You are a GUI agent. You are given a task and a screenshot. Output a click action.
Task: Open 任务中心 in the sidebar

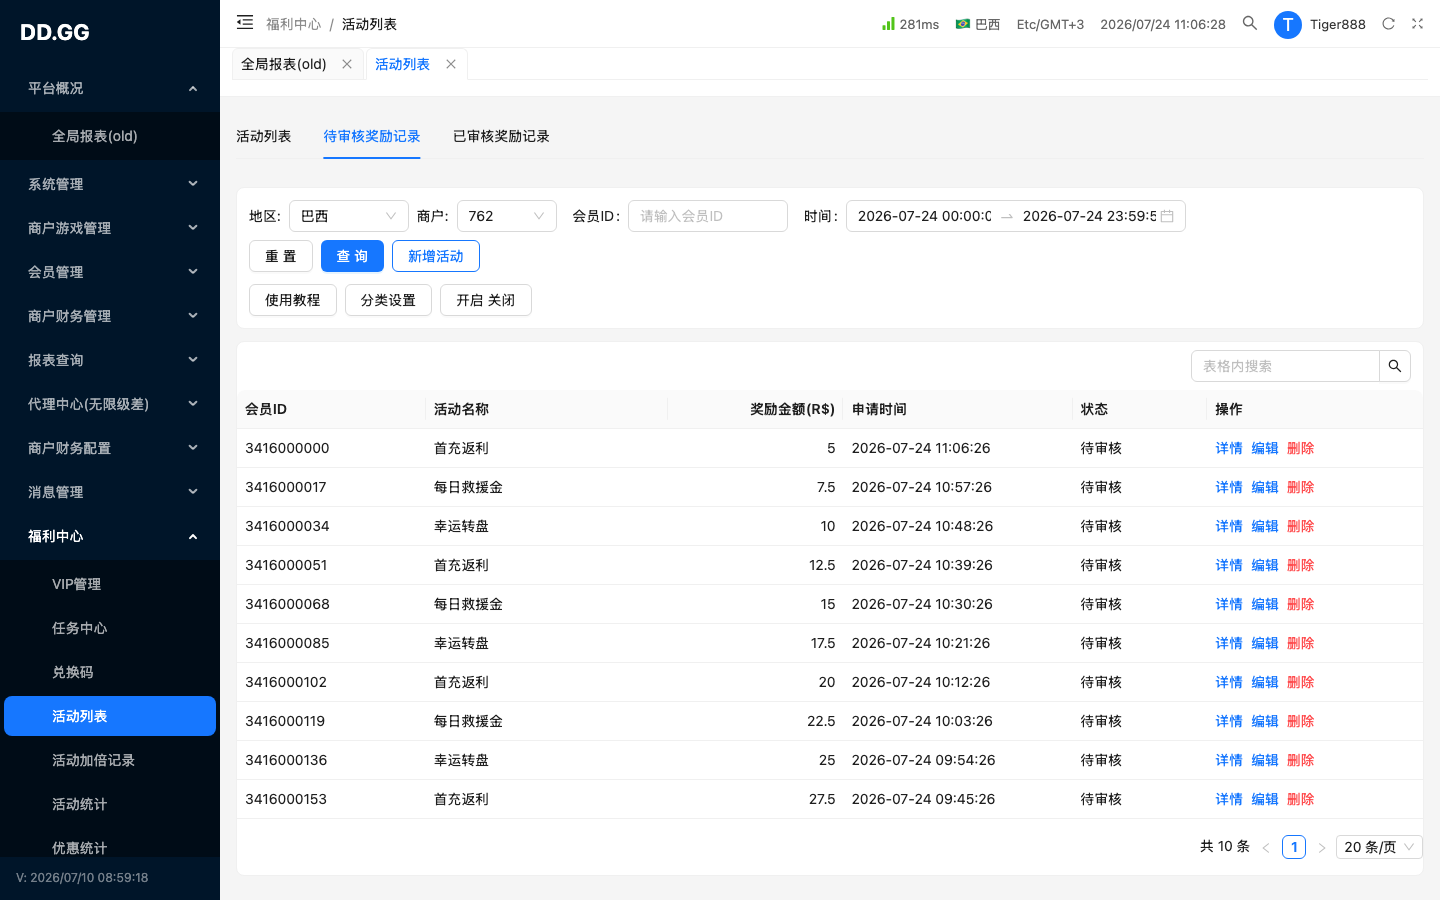110,628
